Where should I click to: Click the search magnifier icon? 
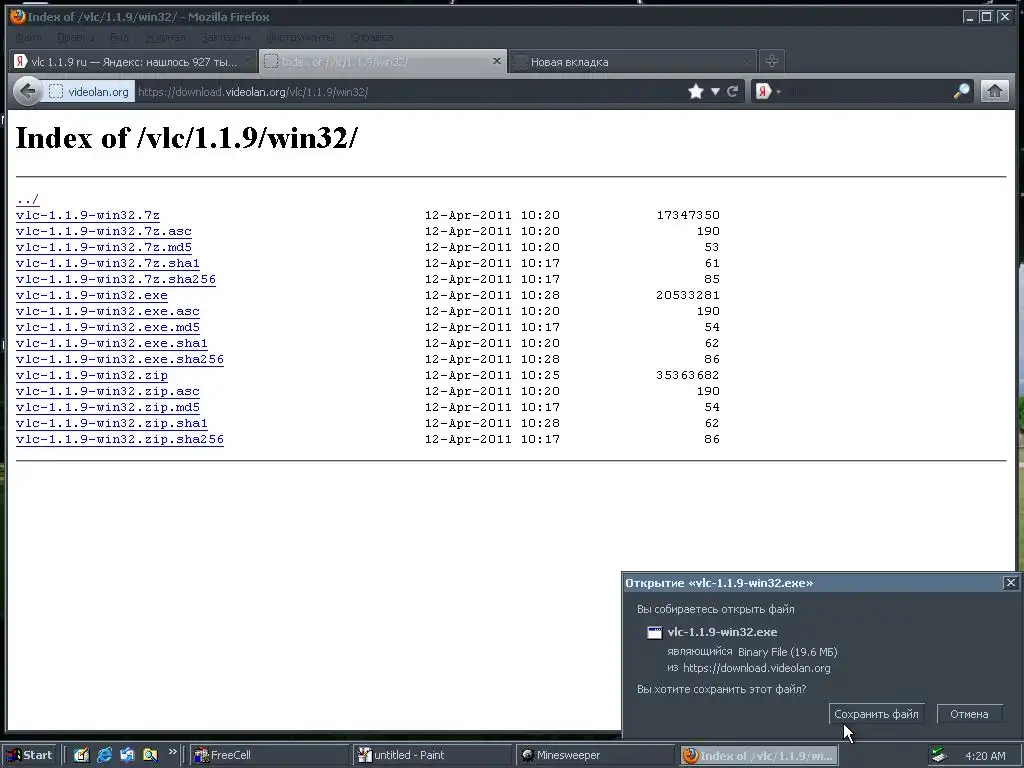coord(961,91)
